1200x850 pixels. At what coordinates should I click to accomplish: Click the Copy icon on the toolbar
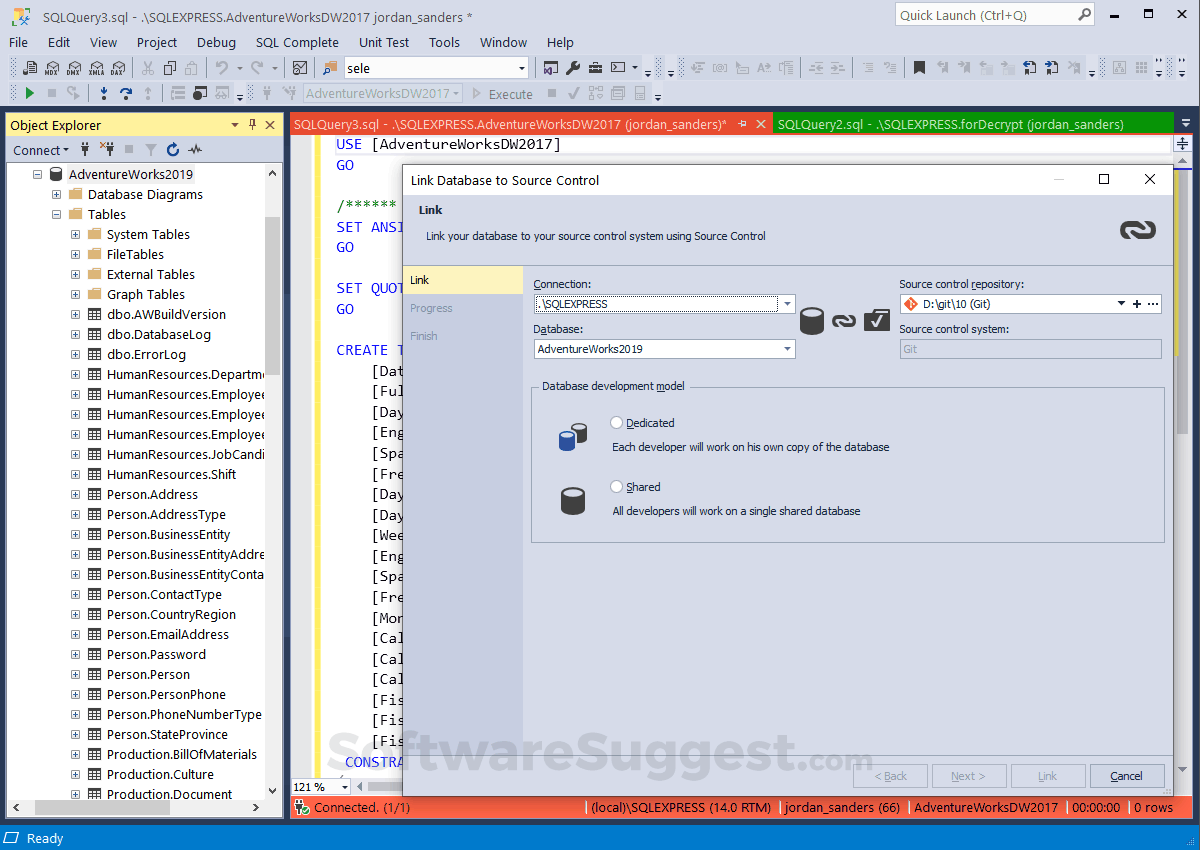coord(170,68)
